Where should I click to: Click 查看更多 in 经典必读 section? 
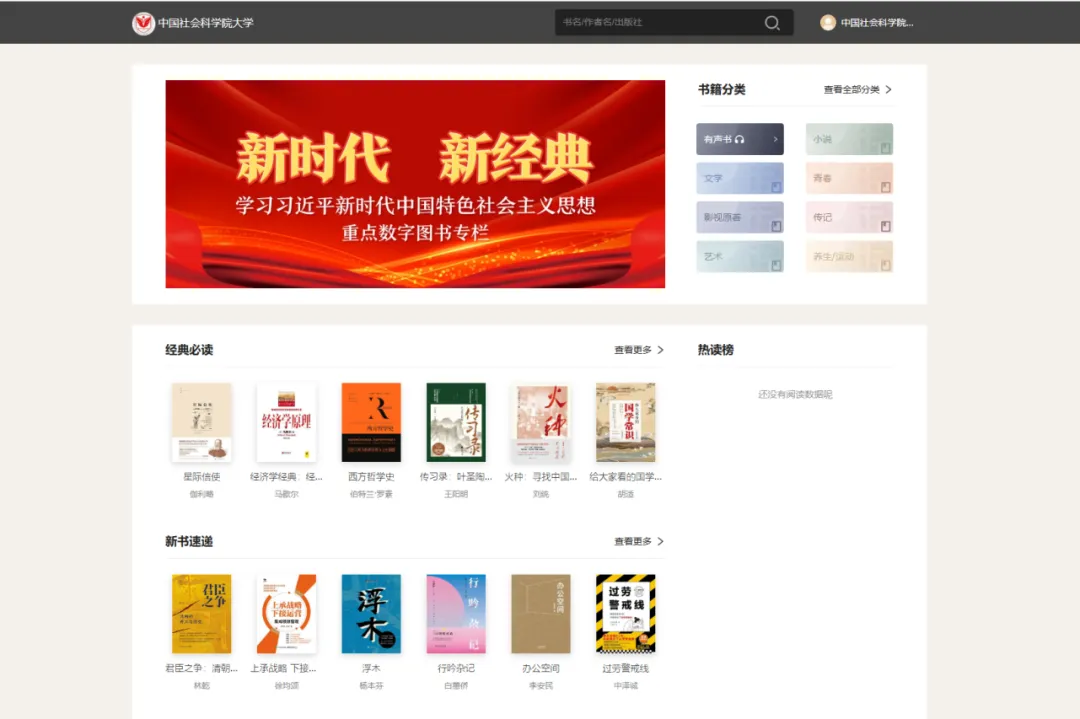point(632,350)
